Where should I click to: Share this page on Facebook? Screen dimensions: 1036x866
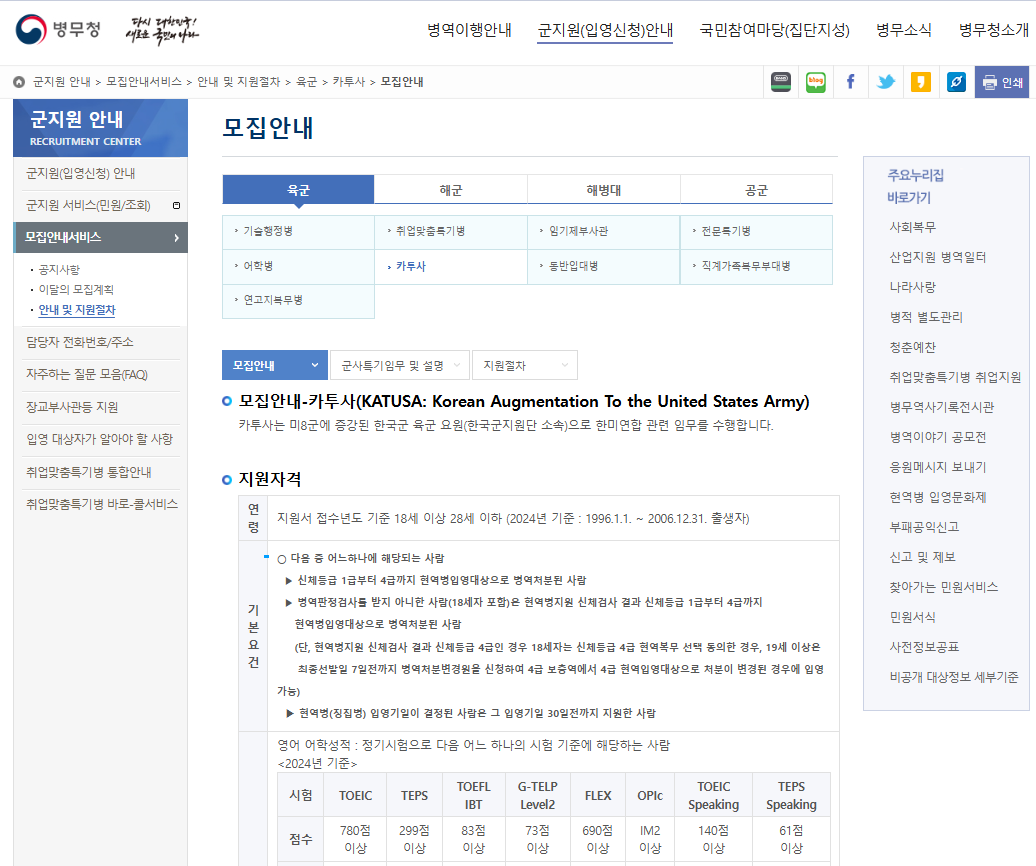(x=850, y=82)
